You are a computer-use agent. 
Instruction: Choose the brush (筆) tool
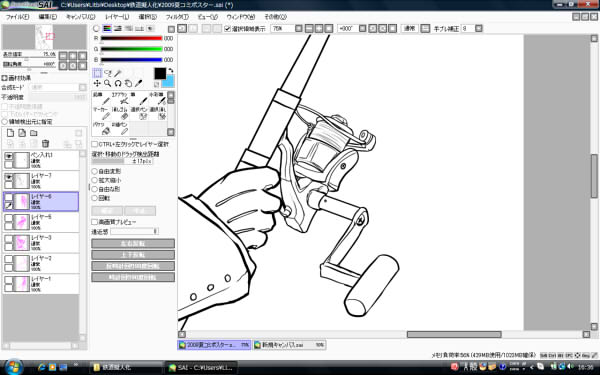pos(139,98)
